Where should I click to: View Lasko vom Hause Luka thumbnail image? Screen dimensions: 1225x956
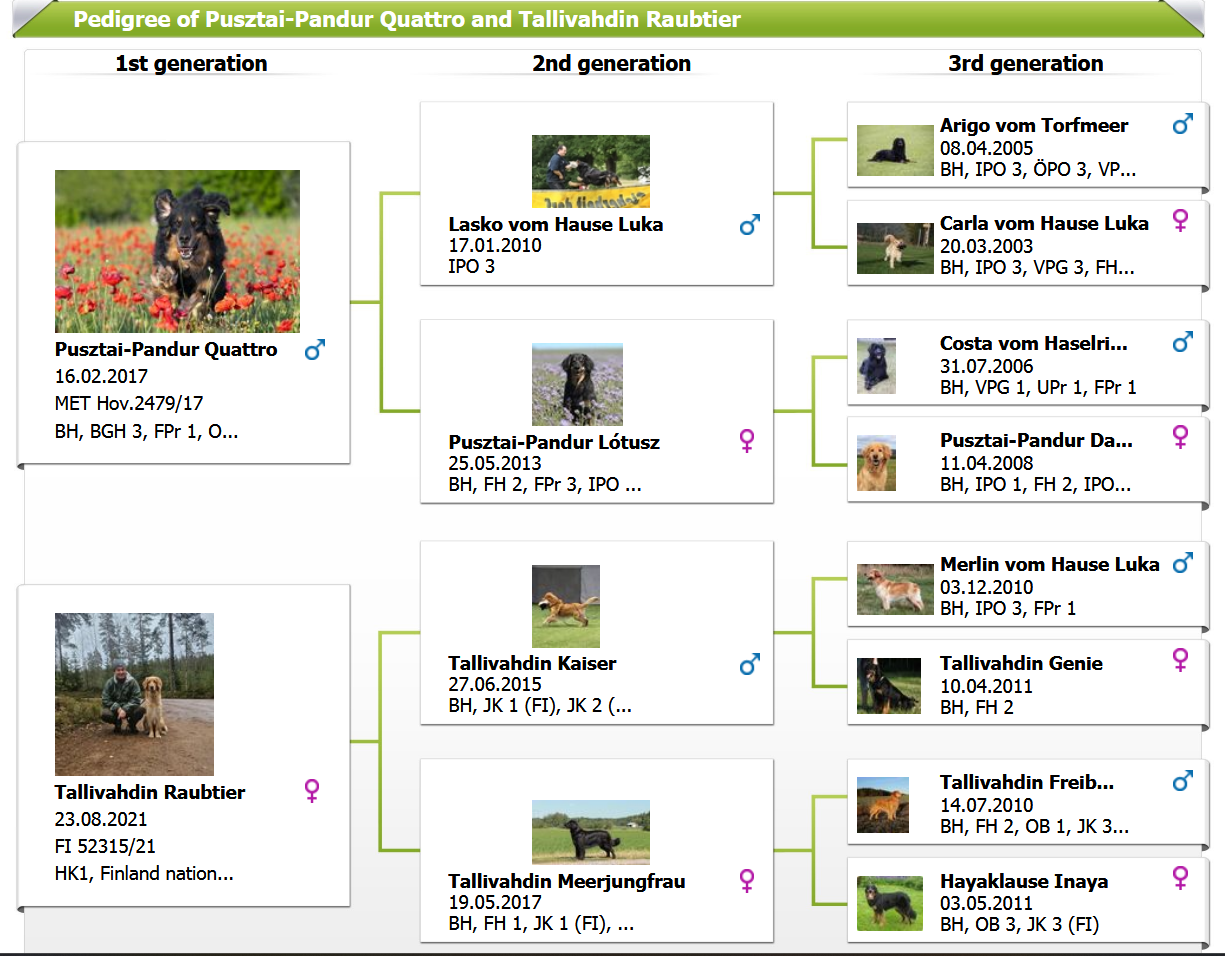point(590,171)
